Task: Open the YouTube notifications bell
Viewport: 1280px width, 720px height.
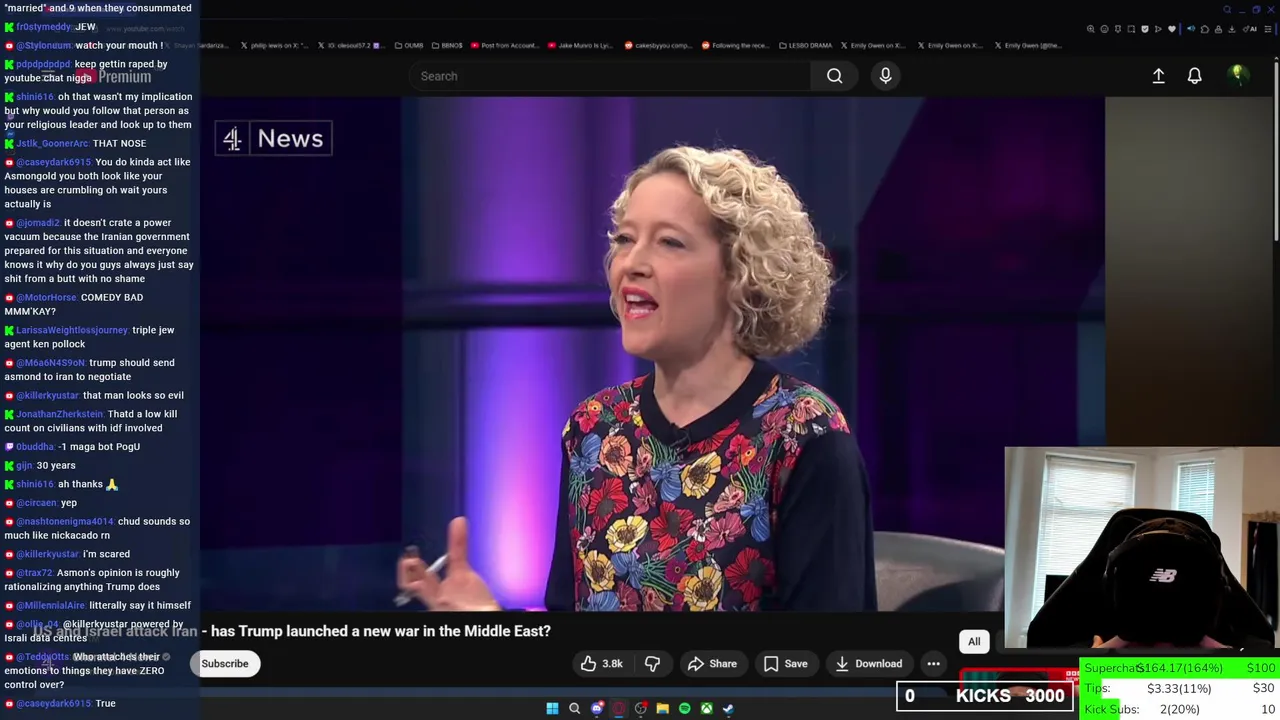Action: [1194, 76]
